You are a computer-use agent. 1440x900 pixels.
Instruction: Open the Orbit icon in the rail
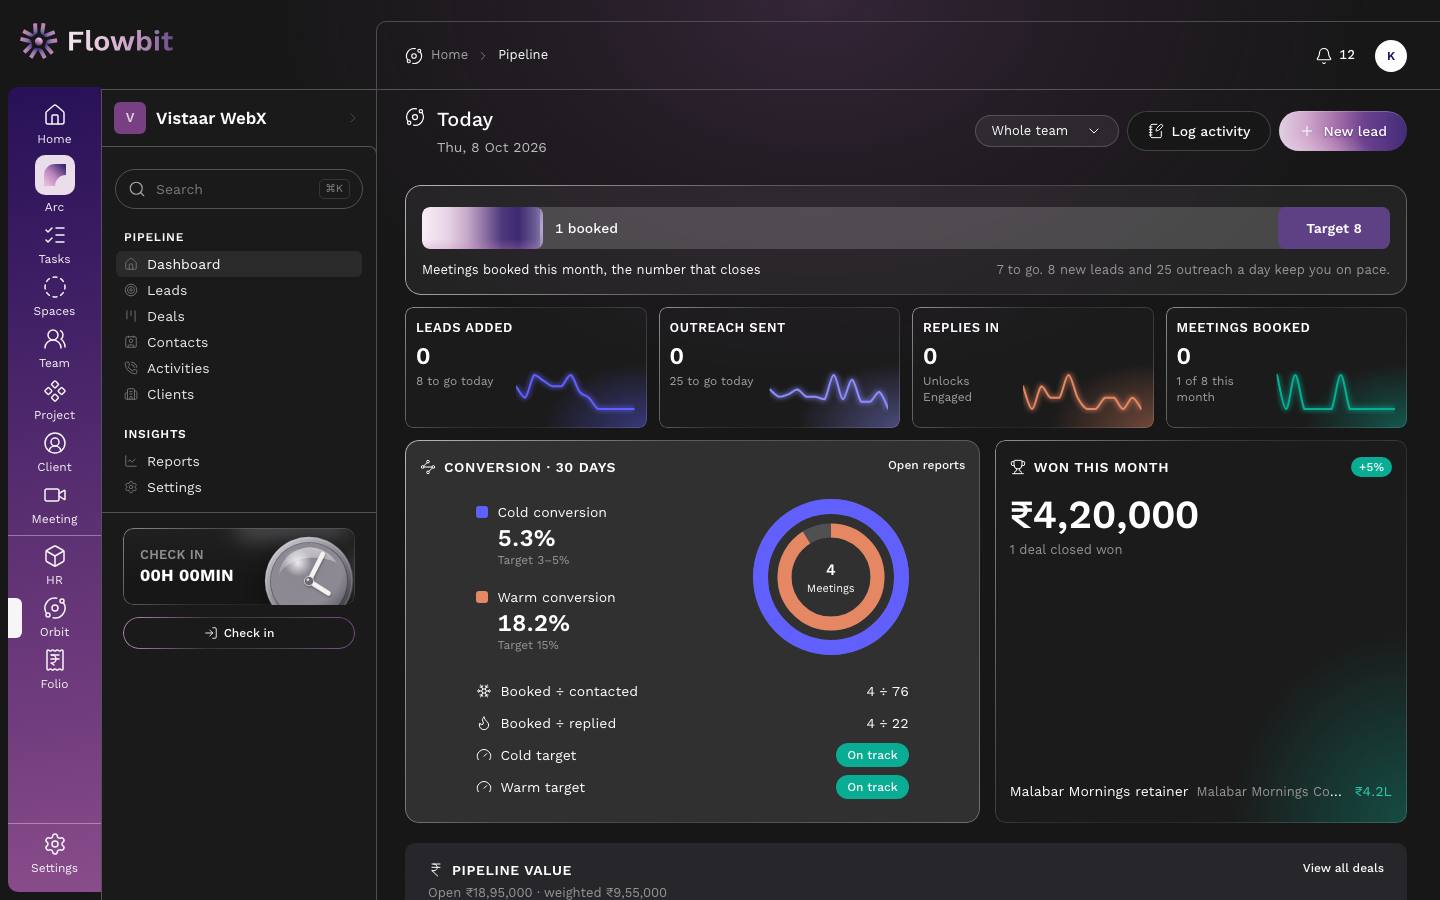click(x=55, y=608)
